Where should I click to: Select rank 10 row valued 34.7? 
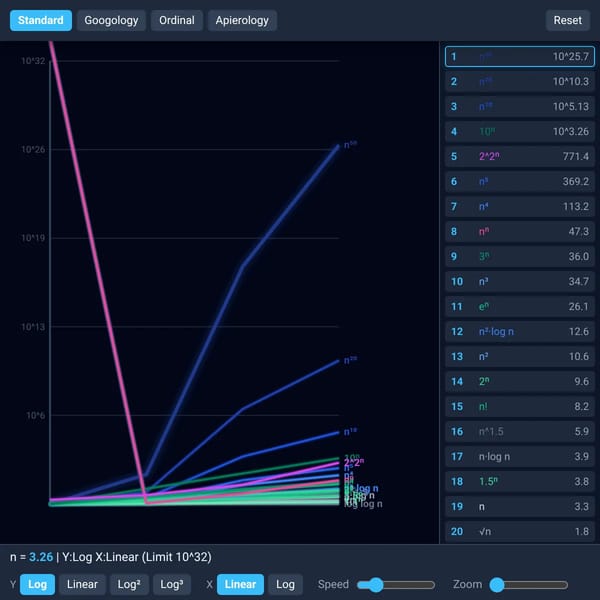[x=520, y=282]
